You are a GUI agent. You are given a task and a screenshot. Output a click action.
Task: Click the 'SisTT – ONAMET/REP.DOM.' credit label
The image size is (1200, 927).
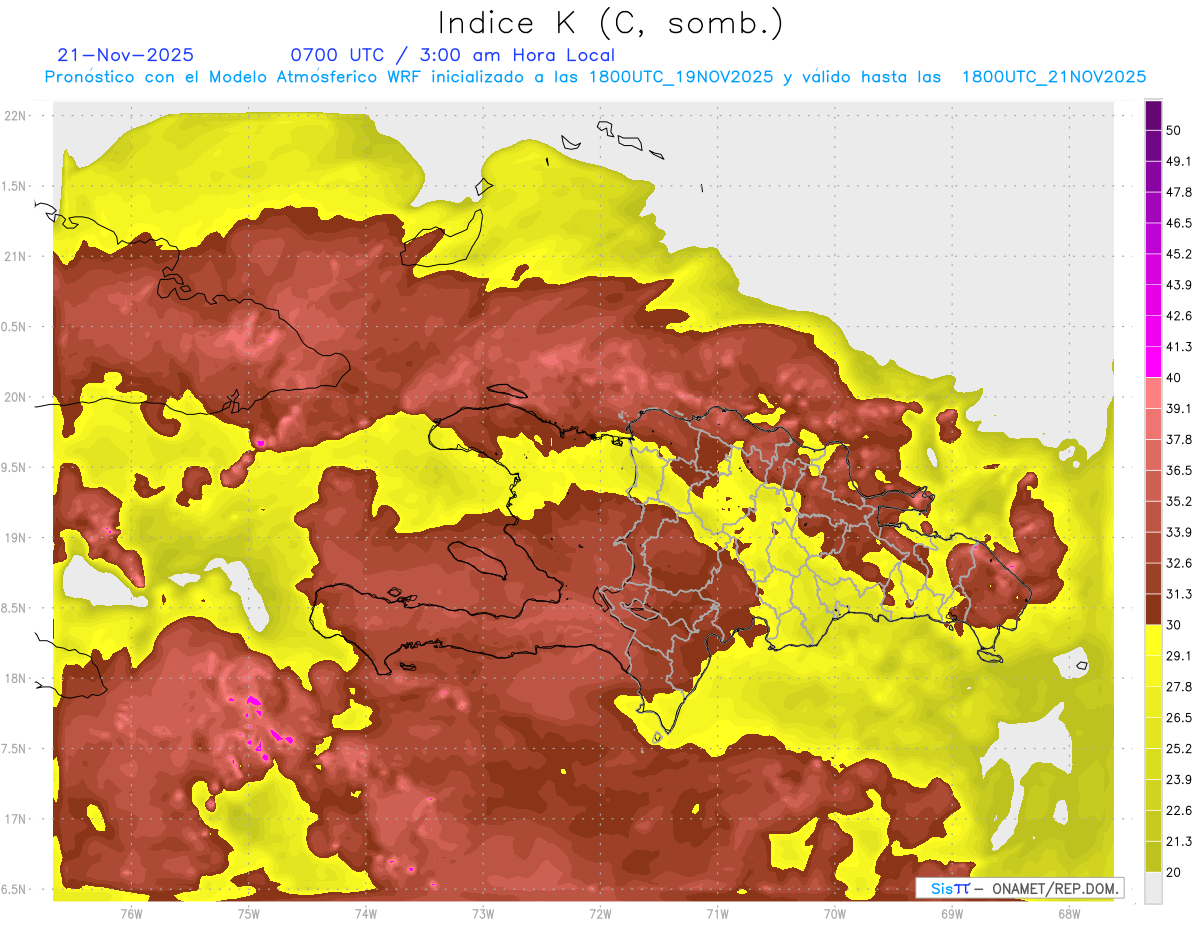pyautogui.click(x=1018, y=888)
